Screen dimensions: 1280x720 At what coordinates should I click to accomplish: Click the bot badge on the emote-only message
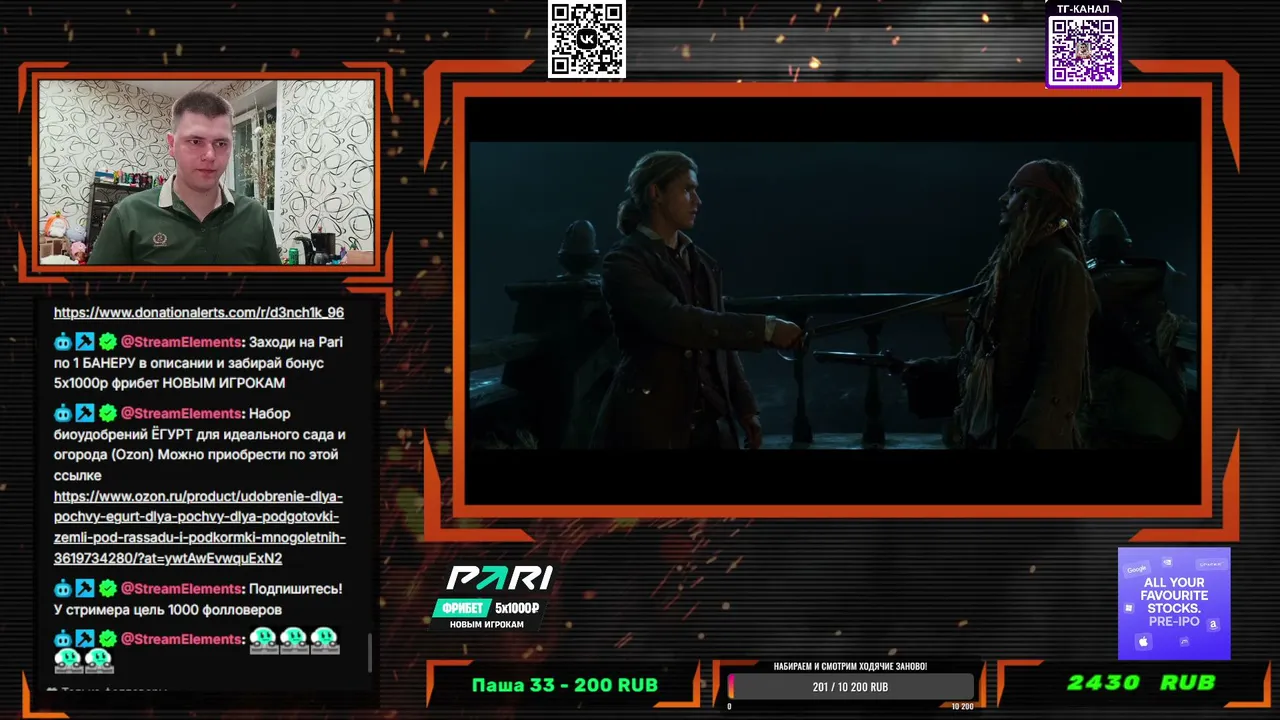pos(63,639)
